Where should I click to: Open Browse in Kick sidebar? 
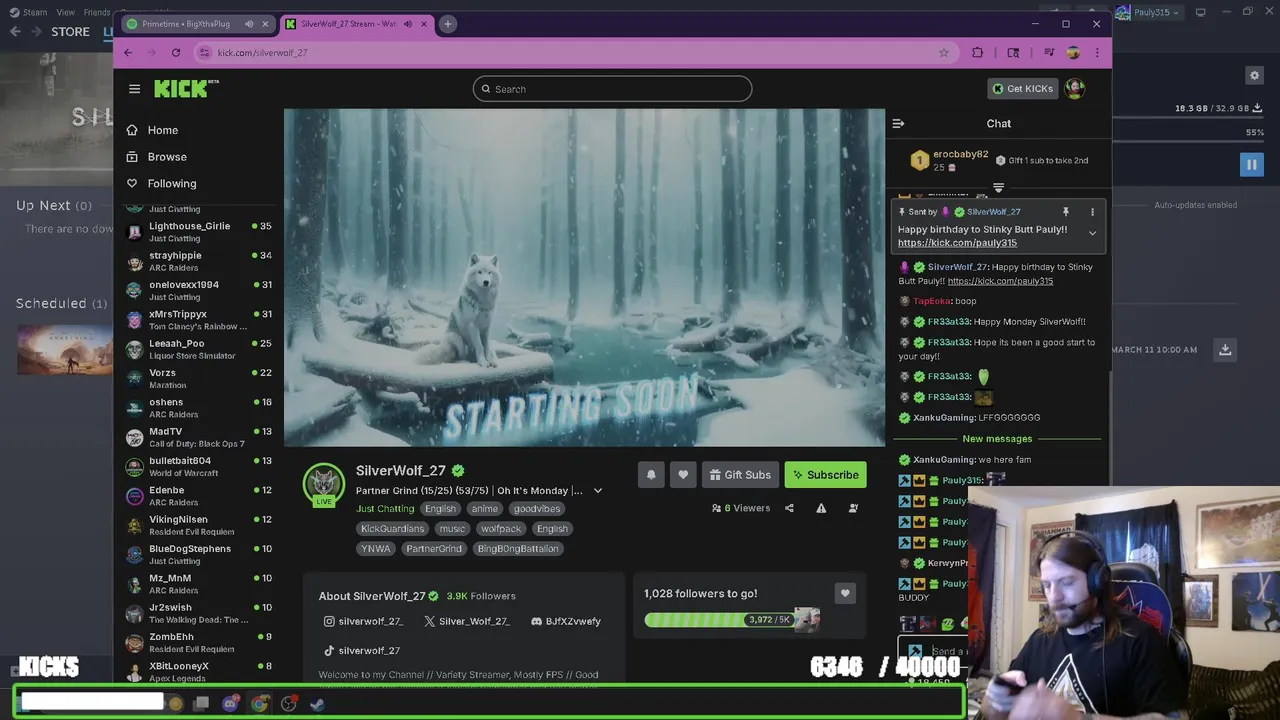tap(156, 157)
